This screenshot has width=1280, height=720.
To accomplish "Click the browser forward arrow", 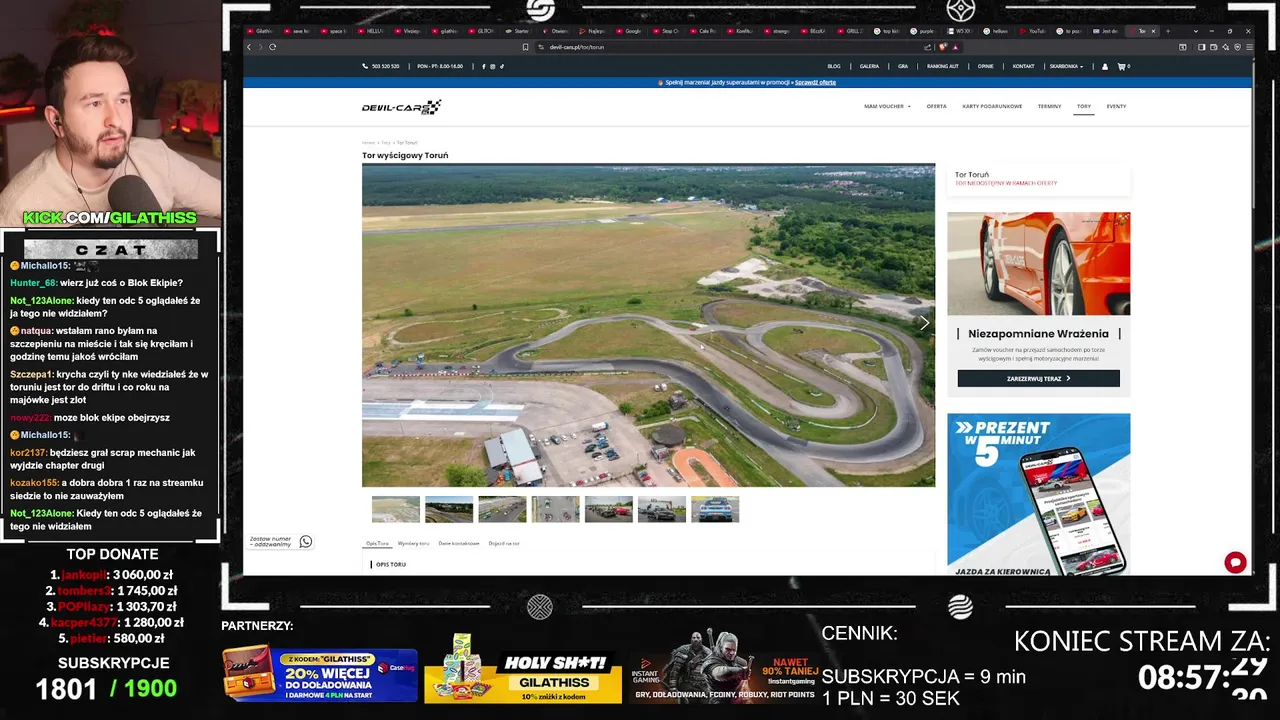I will tap(260, 47).
